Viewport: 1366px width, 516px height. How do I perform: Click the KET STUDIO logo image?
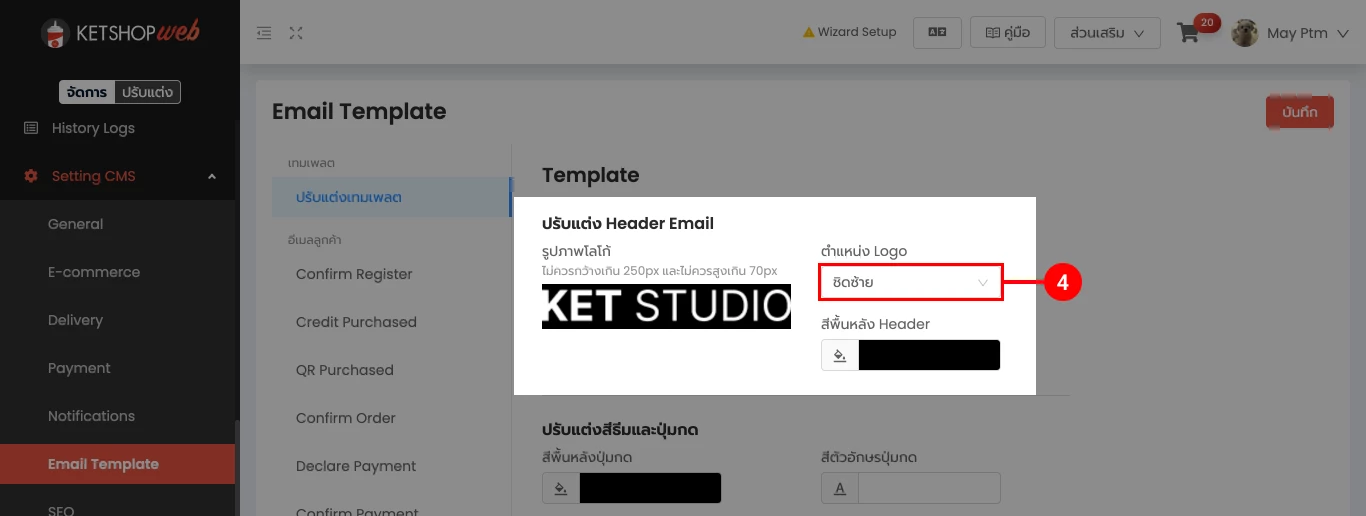pos(666,306)
